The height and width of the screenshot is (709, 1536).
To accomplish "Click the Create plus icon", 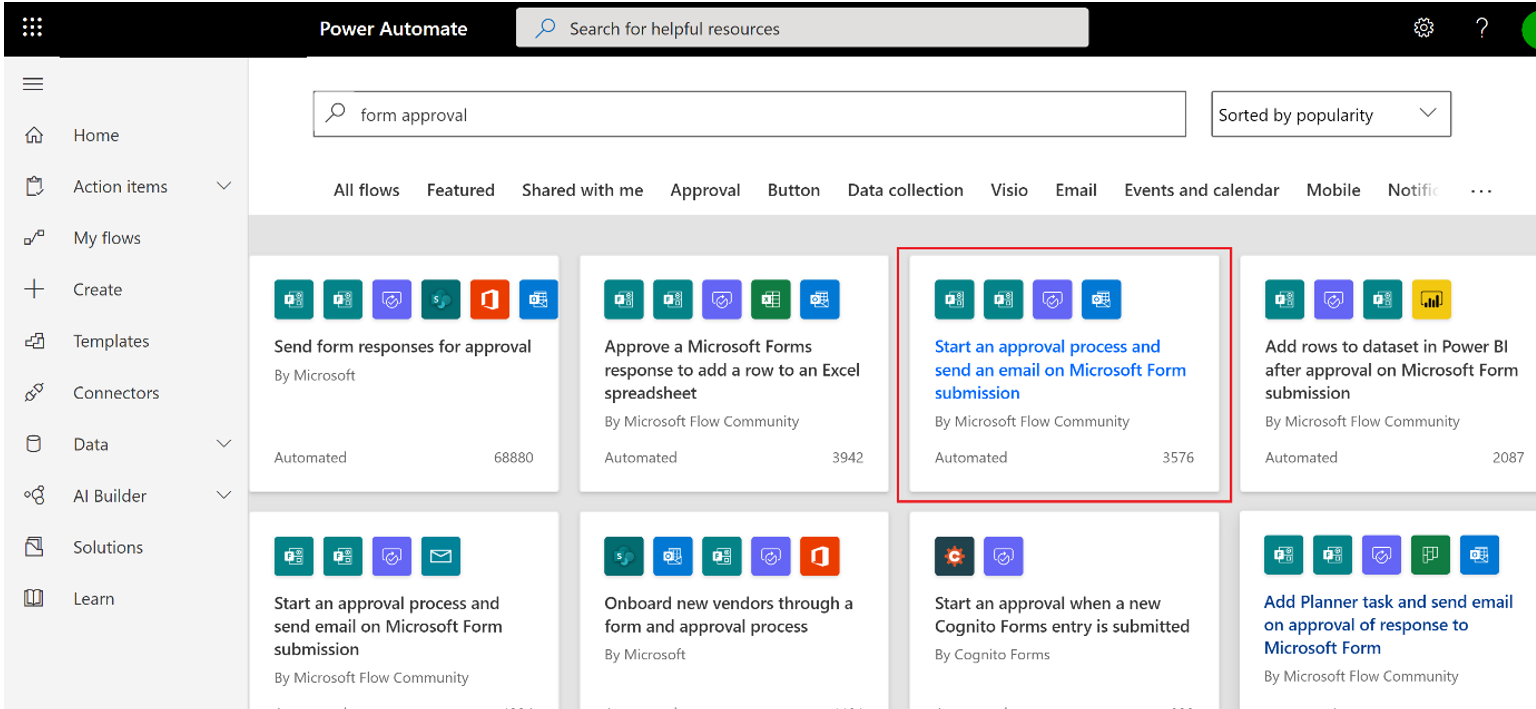I will (34, 289).
